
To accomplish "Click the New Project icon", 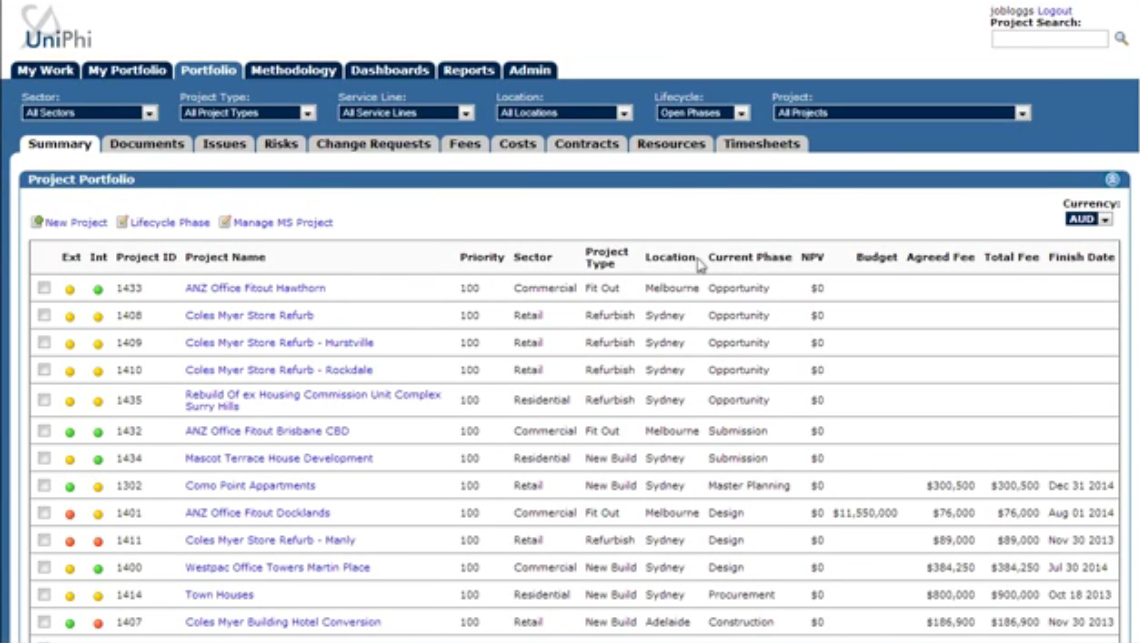I will (37, 222).
